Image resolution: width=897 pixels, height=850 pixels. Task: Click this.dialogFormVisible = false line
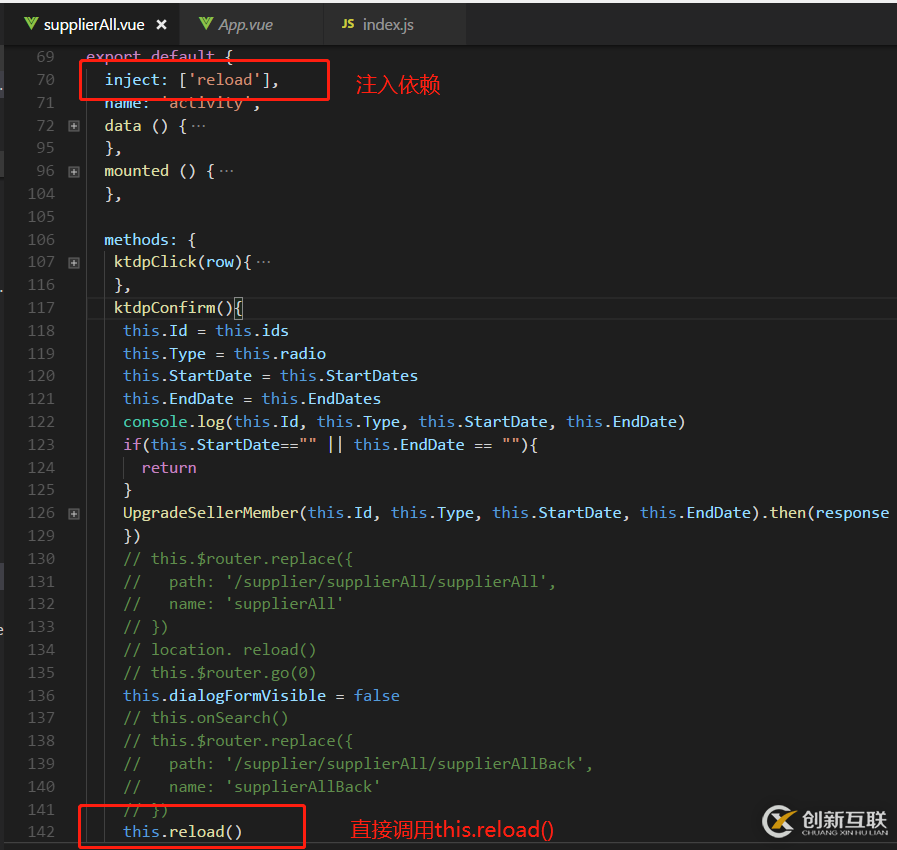[261, 696]
